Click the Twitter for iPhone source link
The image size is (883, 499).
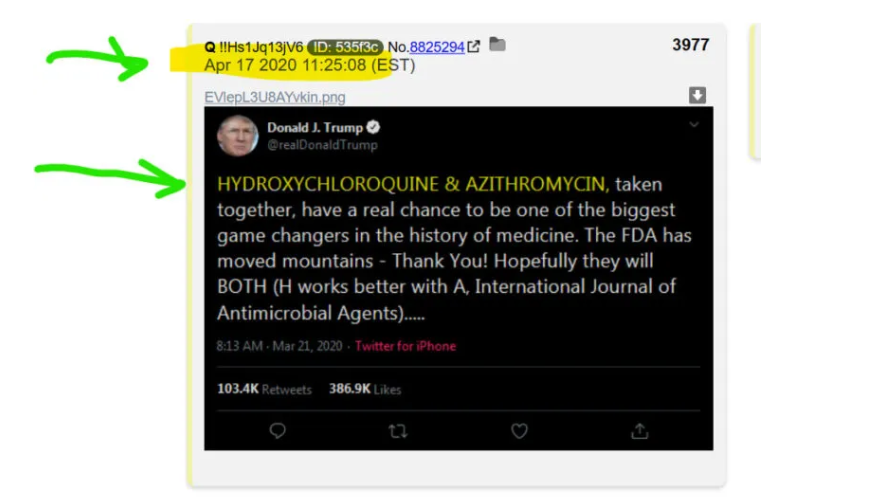pyautogui.click(x=405, y=346)
